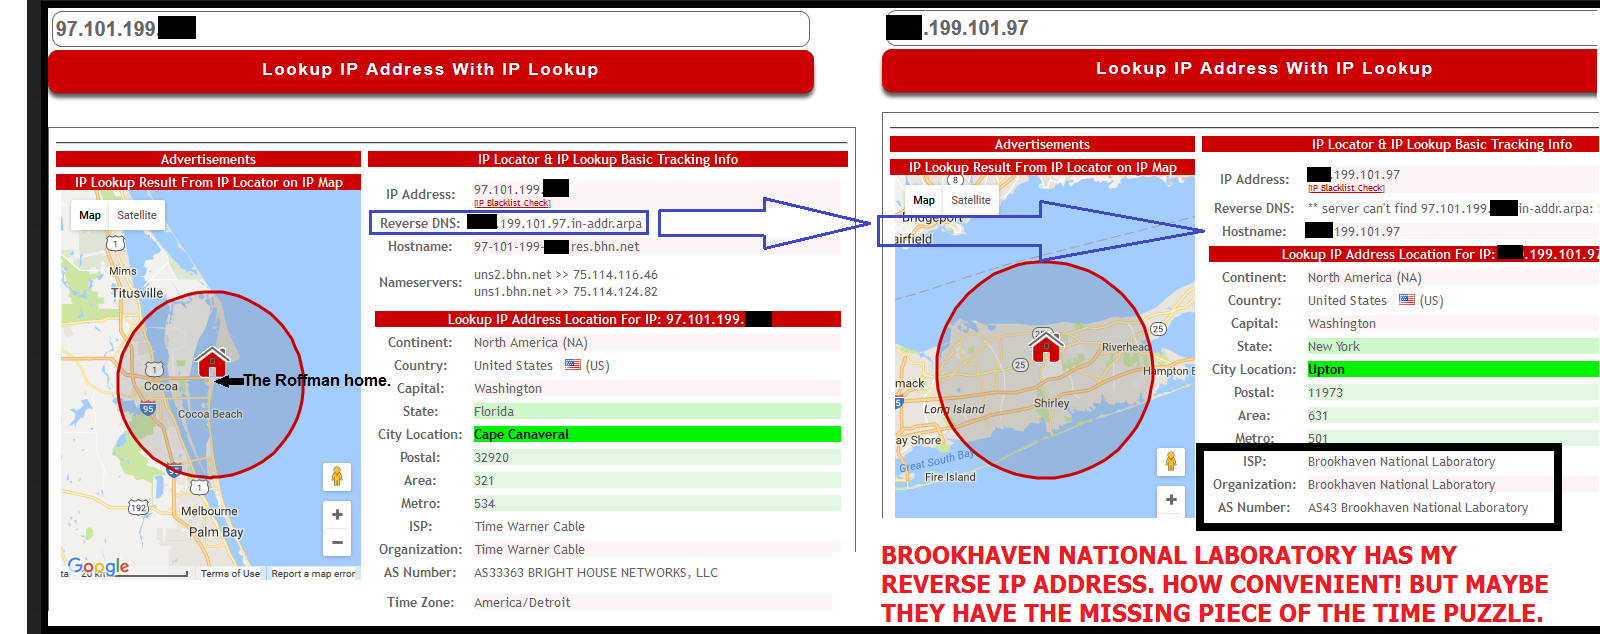Click the Shirley label on Long Island map
Viewport: 1600px width, 634px height.
[x=1052, y=403]
